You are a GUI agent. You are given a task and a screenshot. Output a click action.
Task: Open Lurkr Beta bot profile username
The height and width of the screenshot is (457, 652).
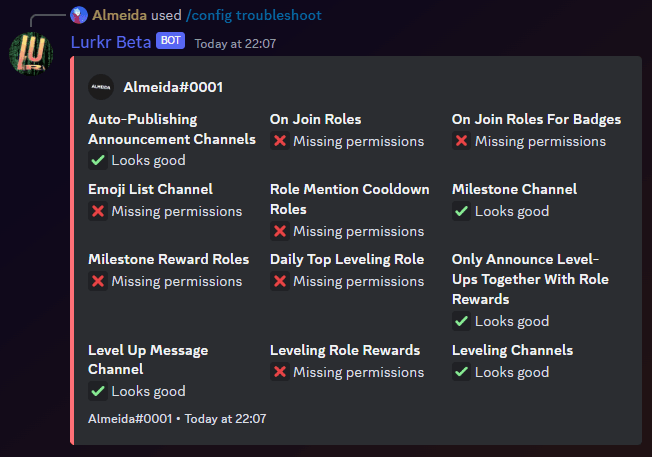[109, 42]
